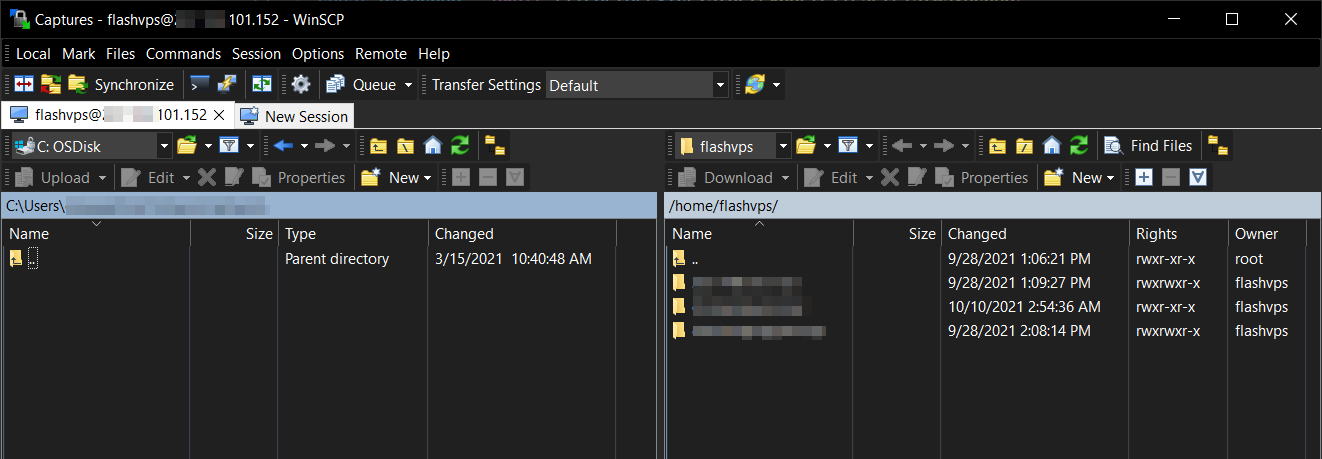
Task: Sort remote files by Rights column
Action: pos(1156,234)
